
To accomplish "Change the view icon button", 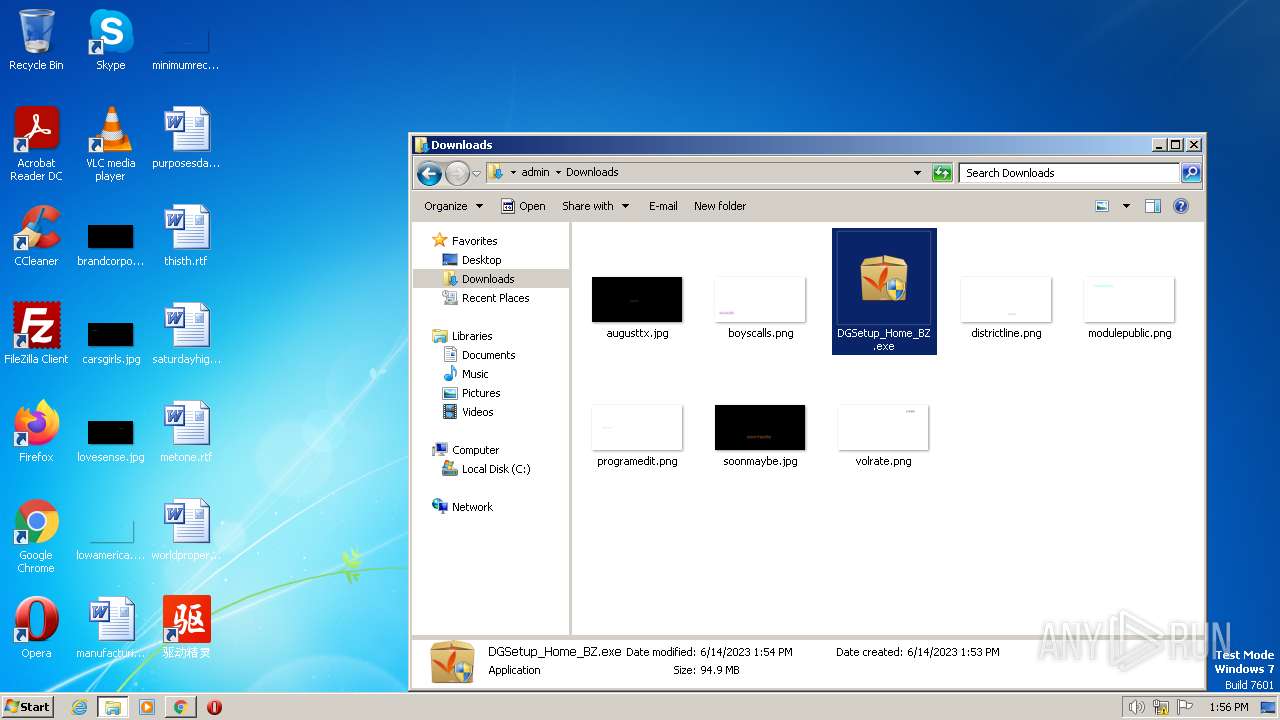I will click(x=1102, y=206).
